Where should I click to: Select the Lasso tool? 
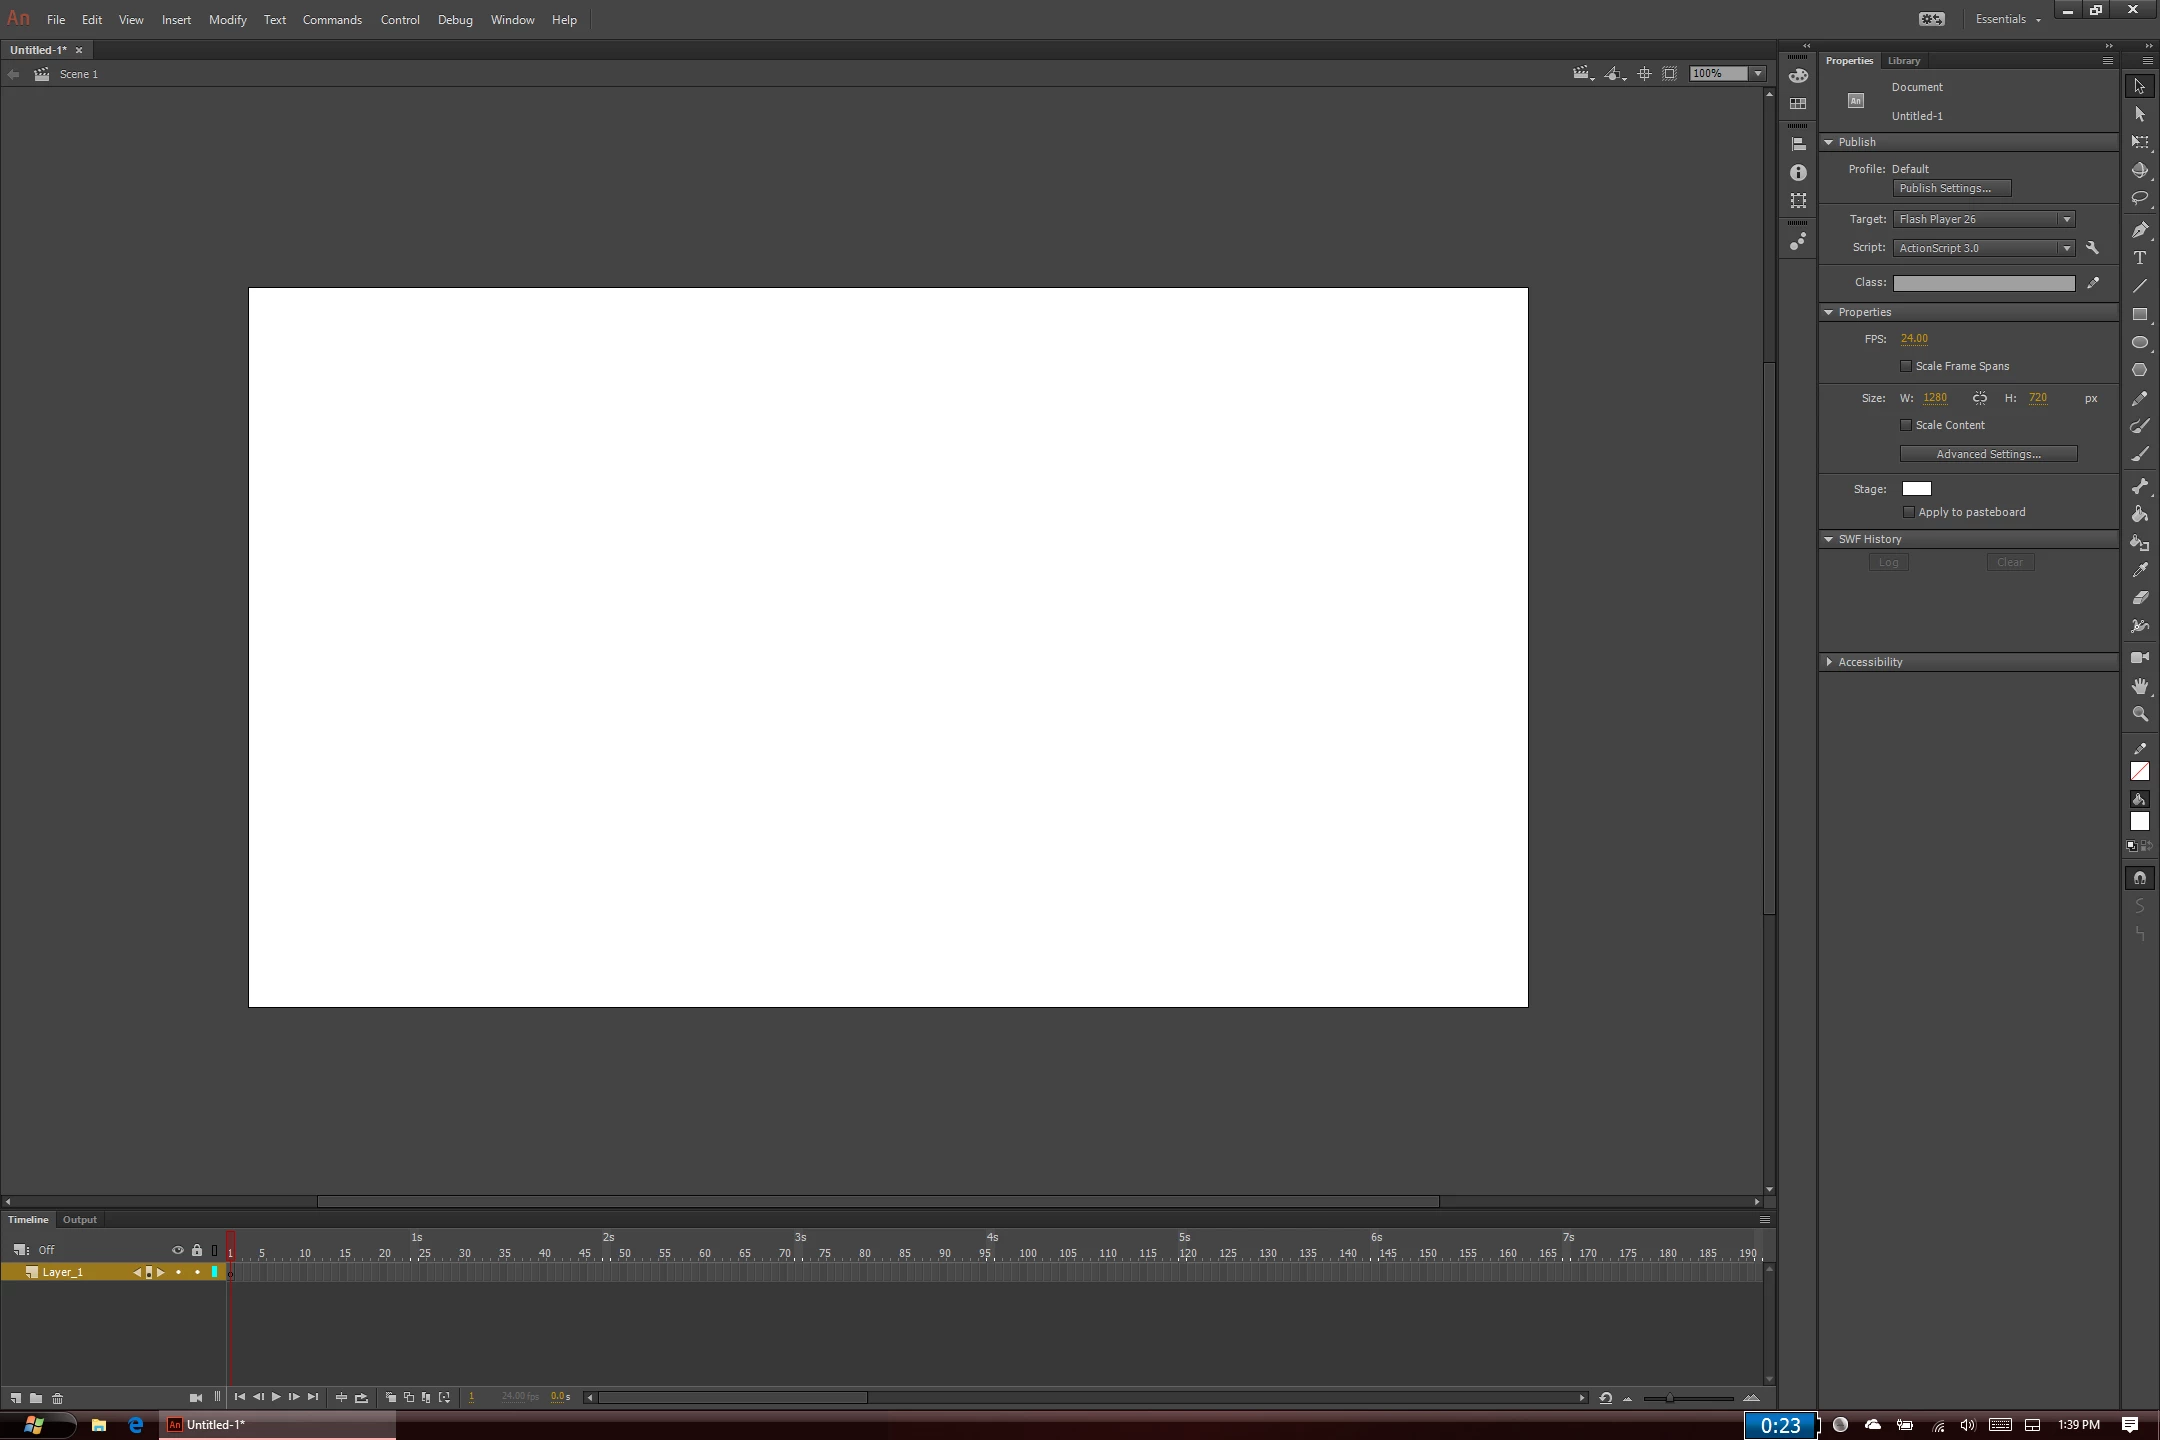coord(2139,198)
